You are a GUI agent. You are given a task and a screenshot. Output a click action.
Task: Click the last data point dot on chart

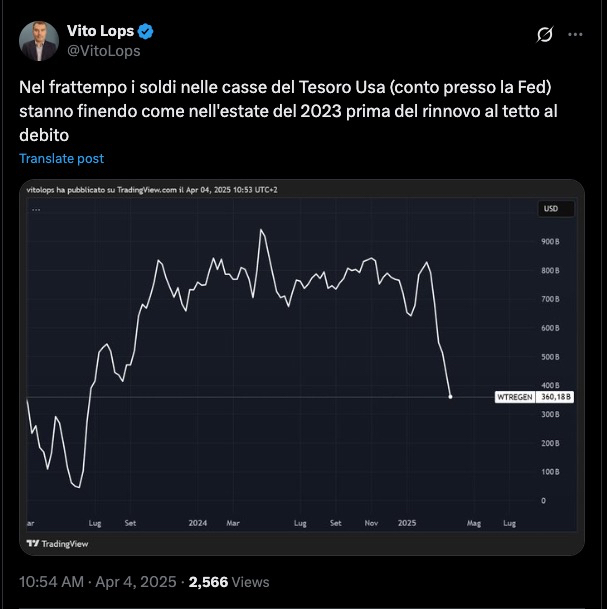tap(451, 397)
